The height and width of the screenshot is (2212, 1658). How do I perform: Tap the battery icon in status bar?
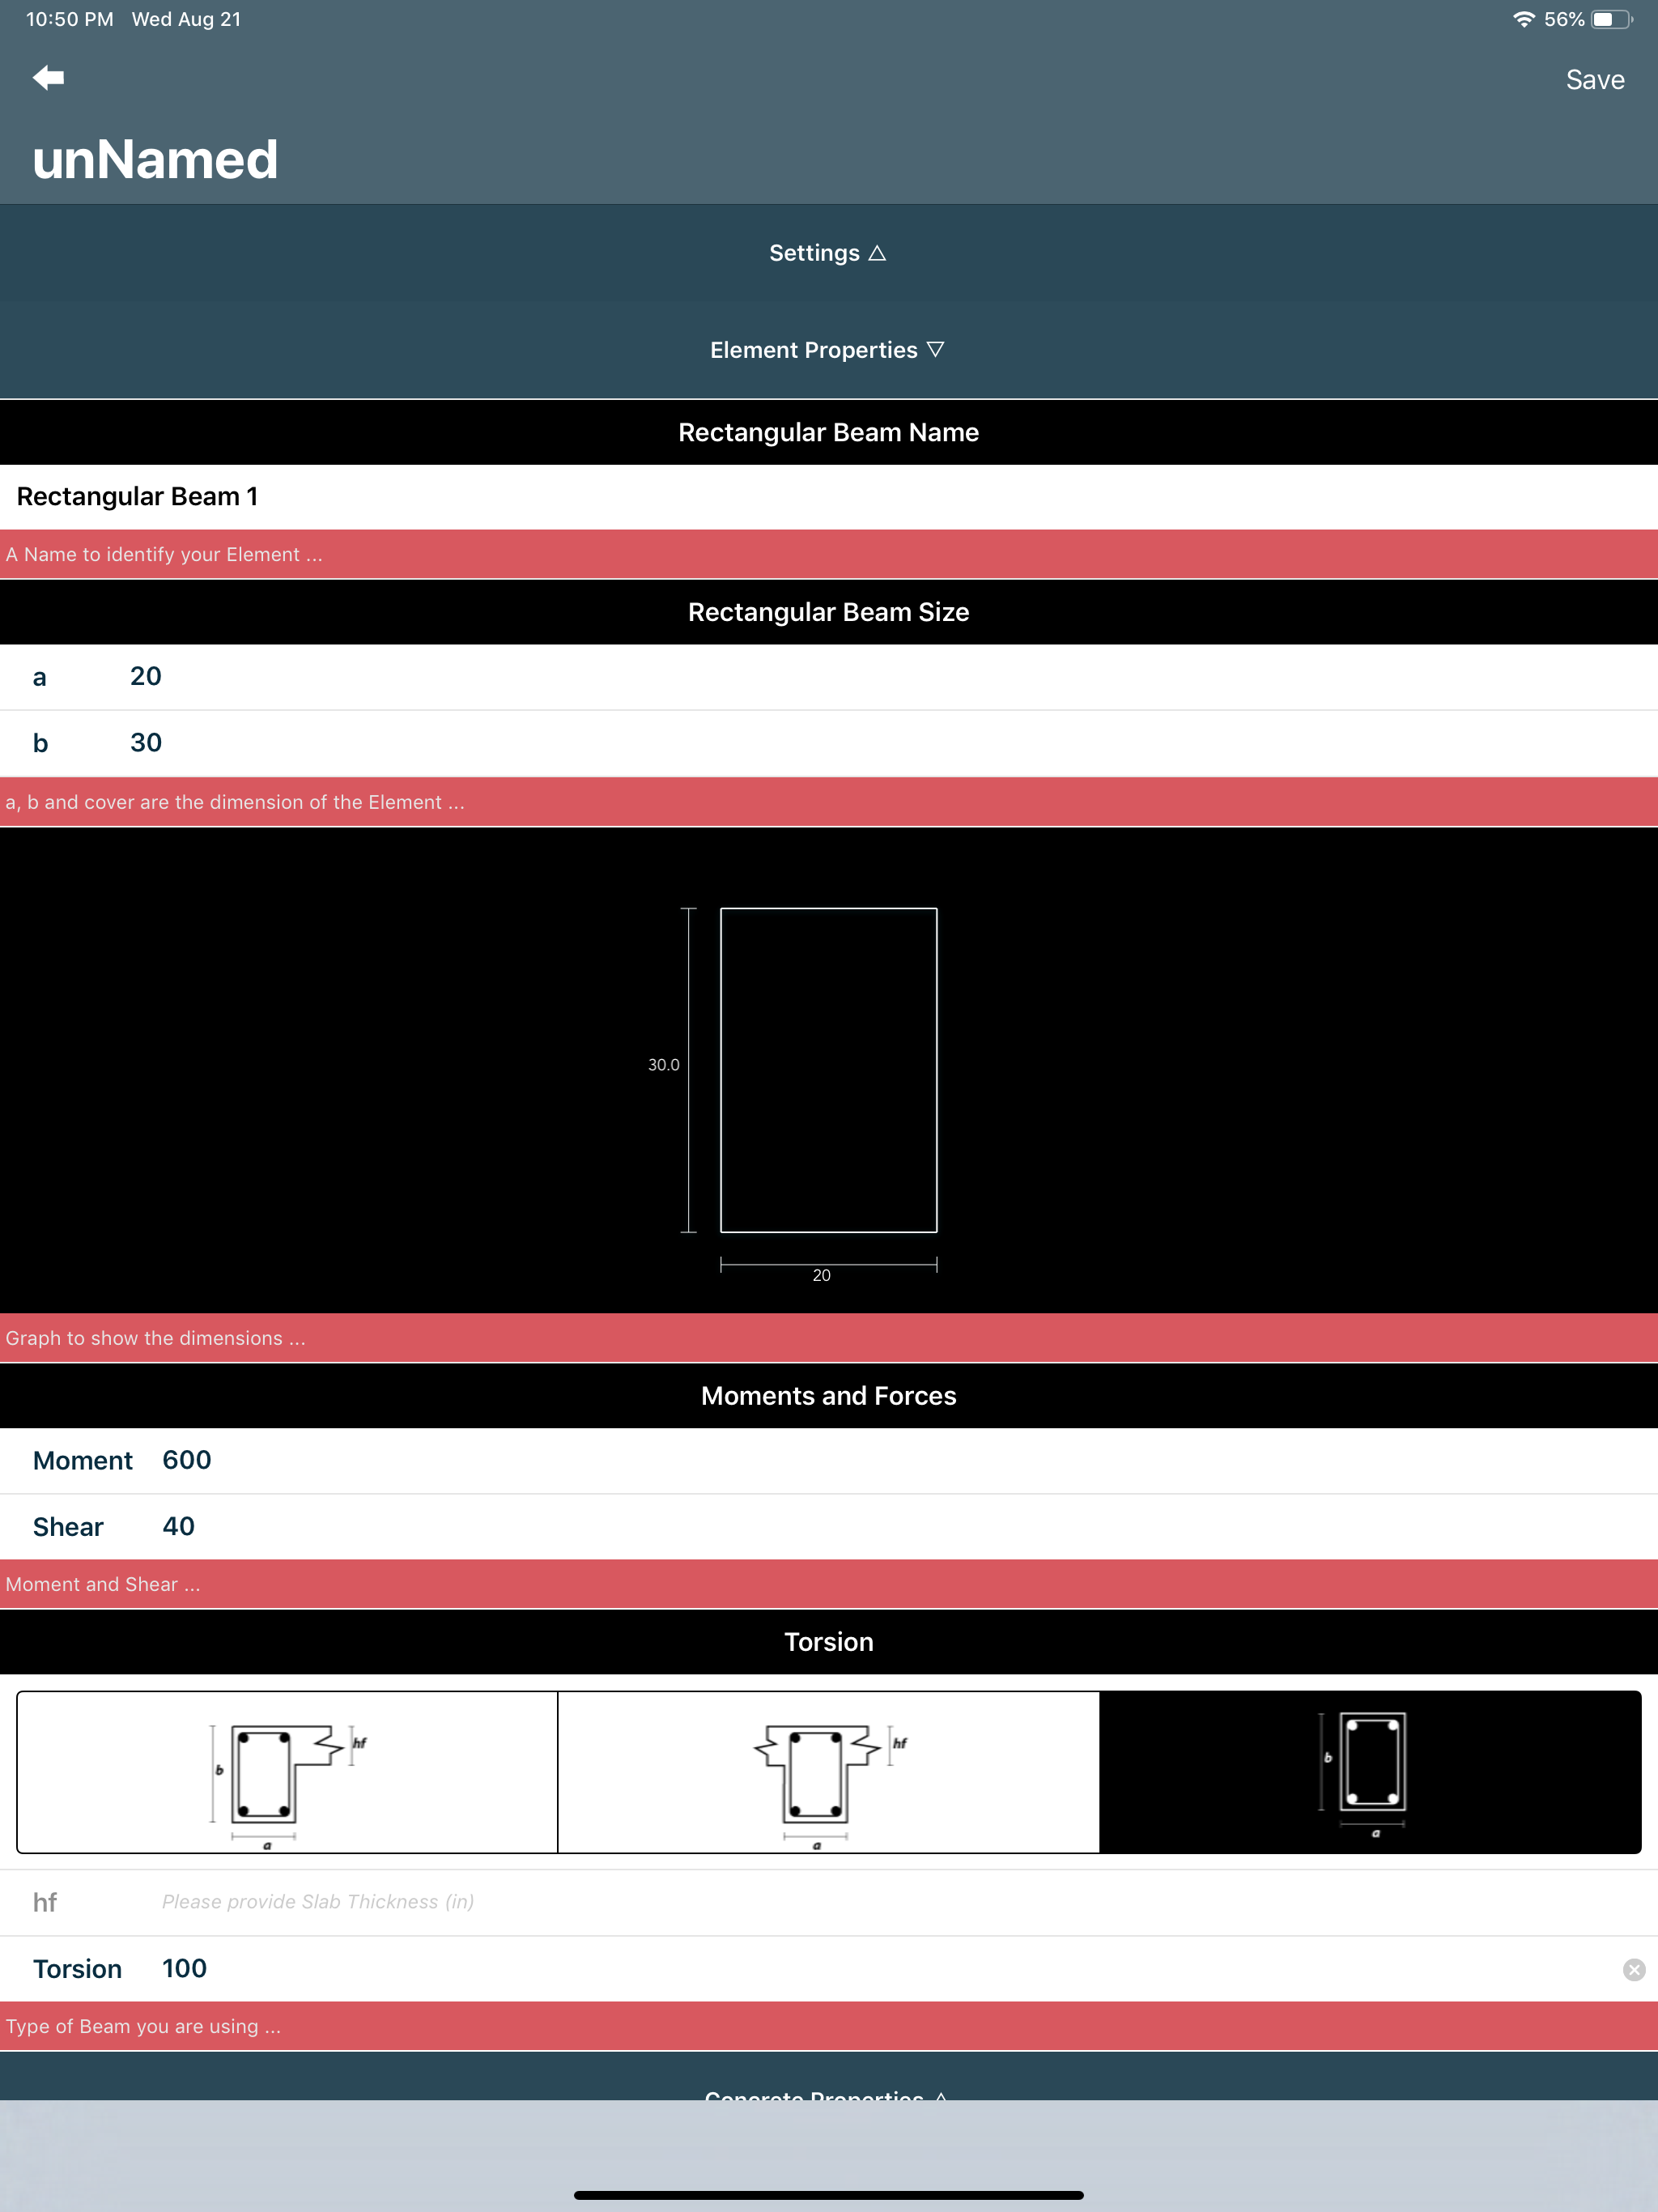1611,19
